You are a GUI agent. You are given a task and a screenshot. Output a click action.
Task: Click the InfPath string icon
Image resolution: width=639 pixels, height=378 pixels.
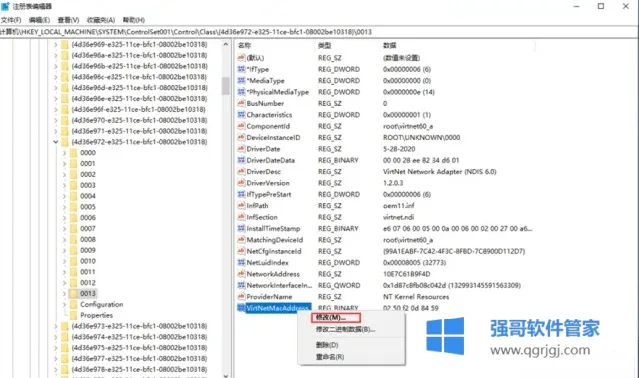pos(241,206)
